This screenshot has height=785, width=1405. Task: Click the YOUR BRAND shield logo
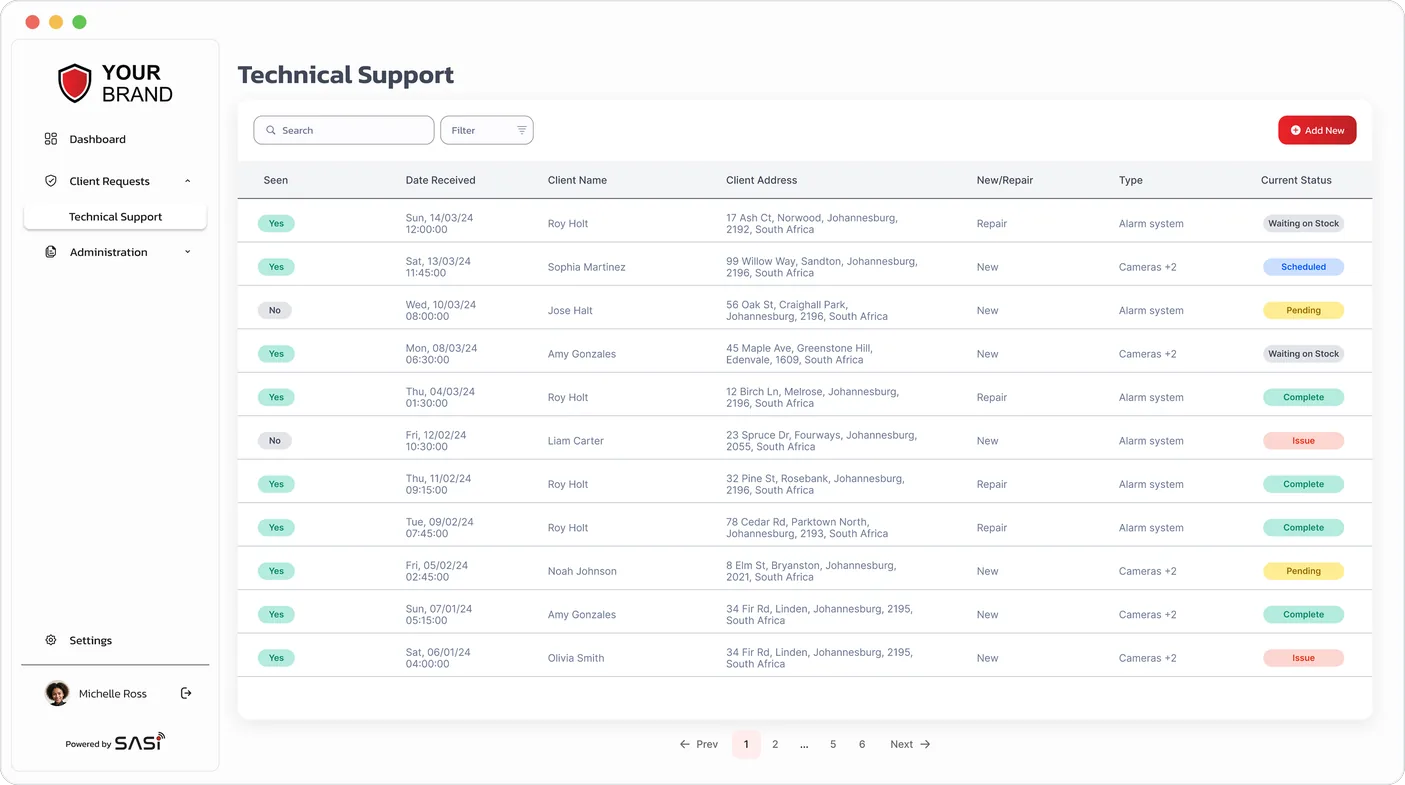(75, 84)
